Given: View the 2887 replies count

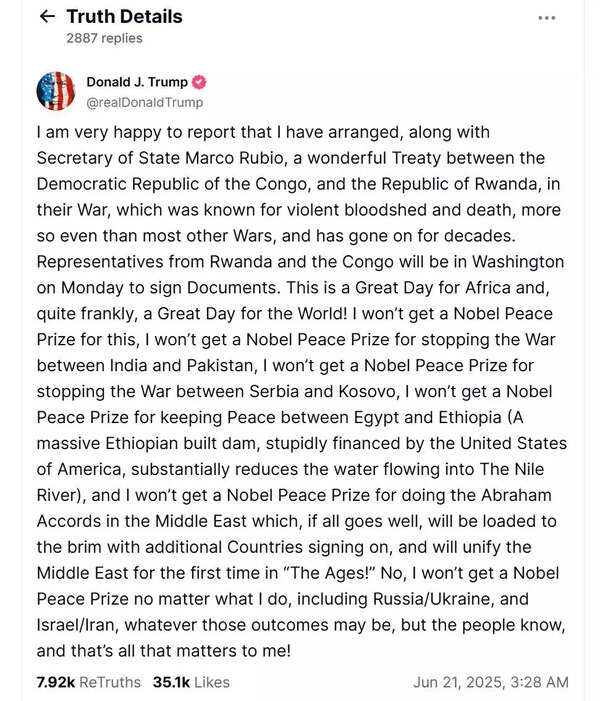Looking at the screenshot, I should coord(104,38).
